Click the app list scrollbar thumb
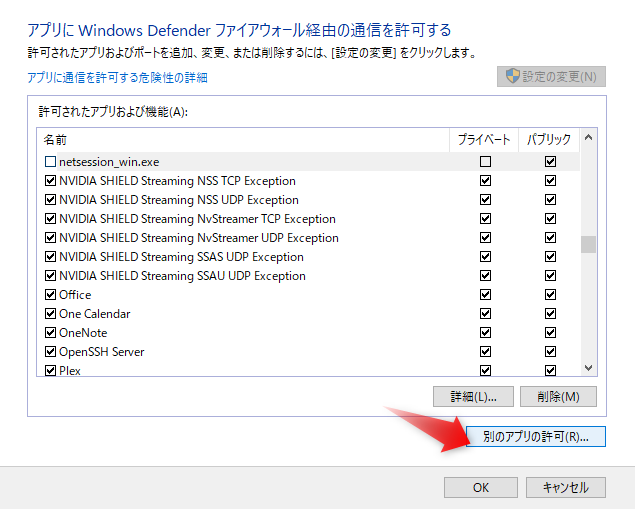 tap(588, 245)
